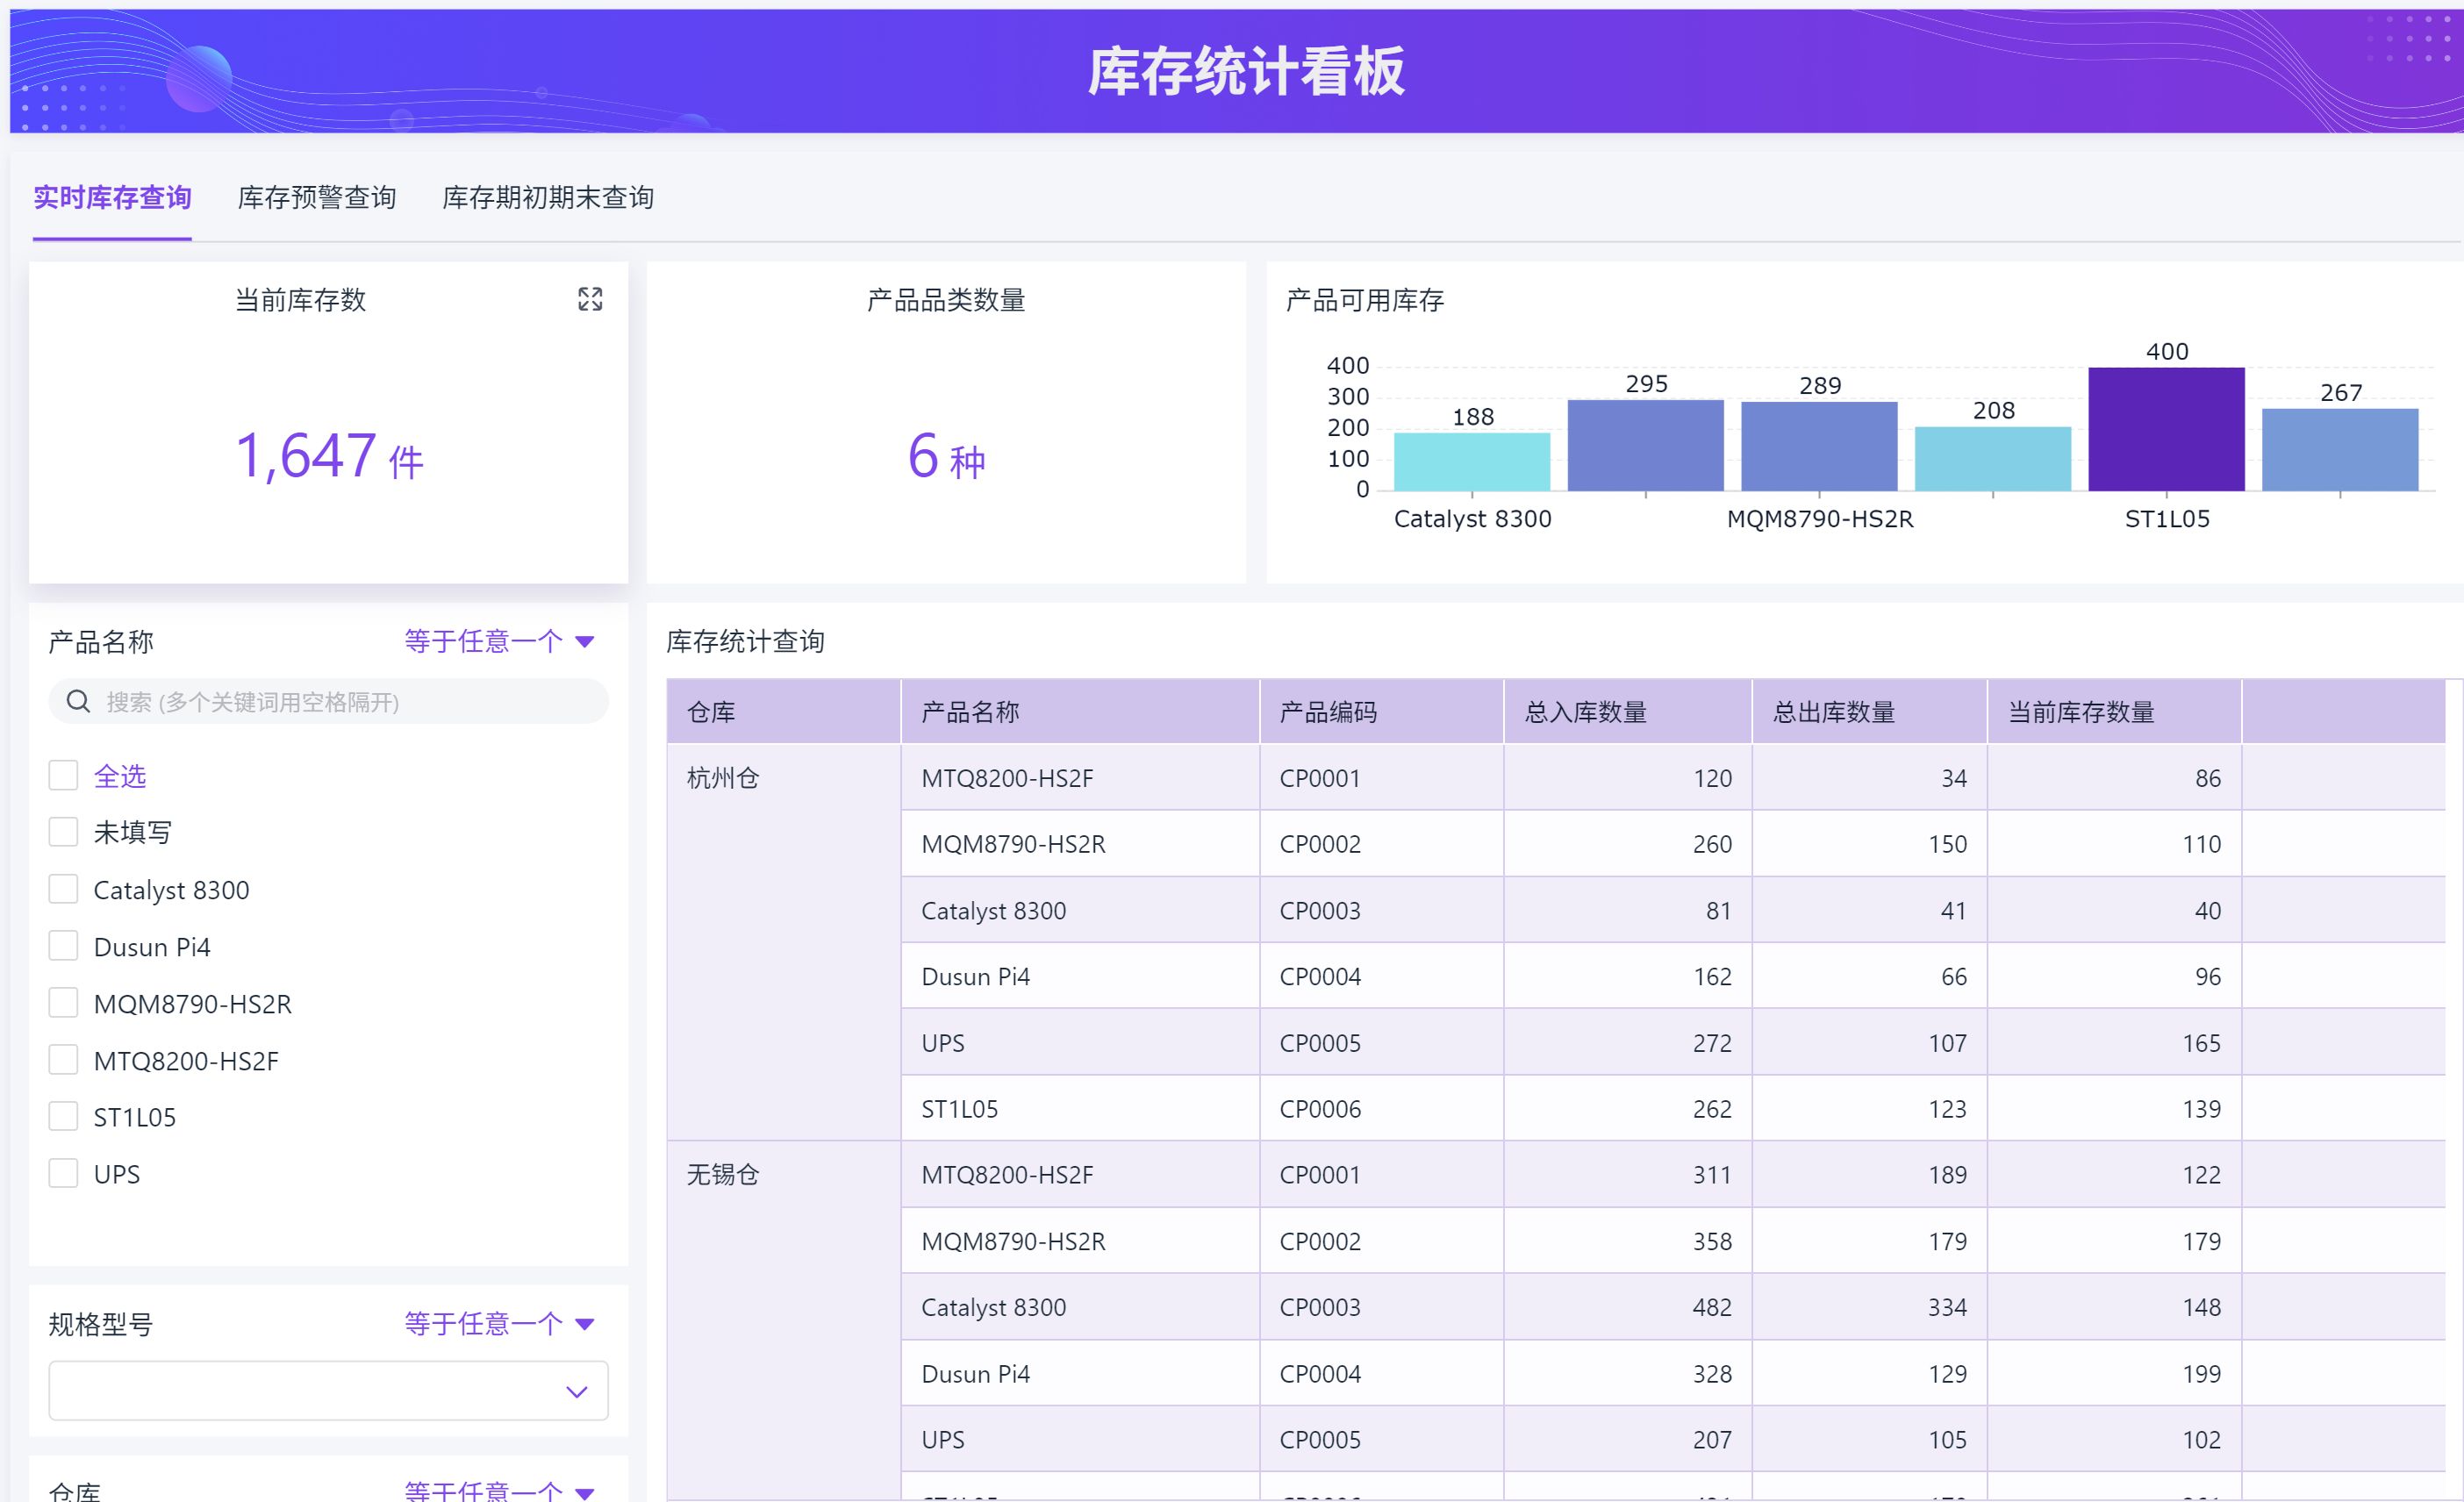The height and width of the screenshot is (1502, 2464).
Task: Click the cyan Catalyst 8300 bar in chart
Action: pyautogui.click(x=1472, y=462)
